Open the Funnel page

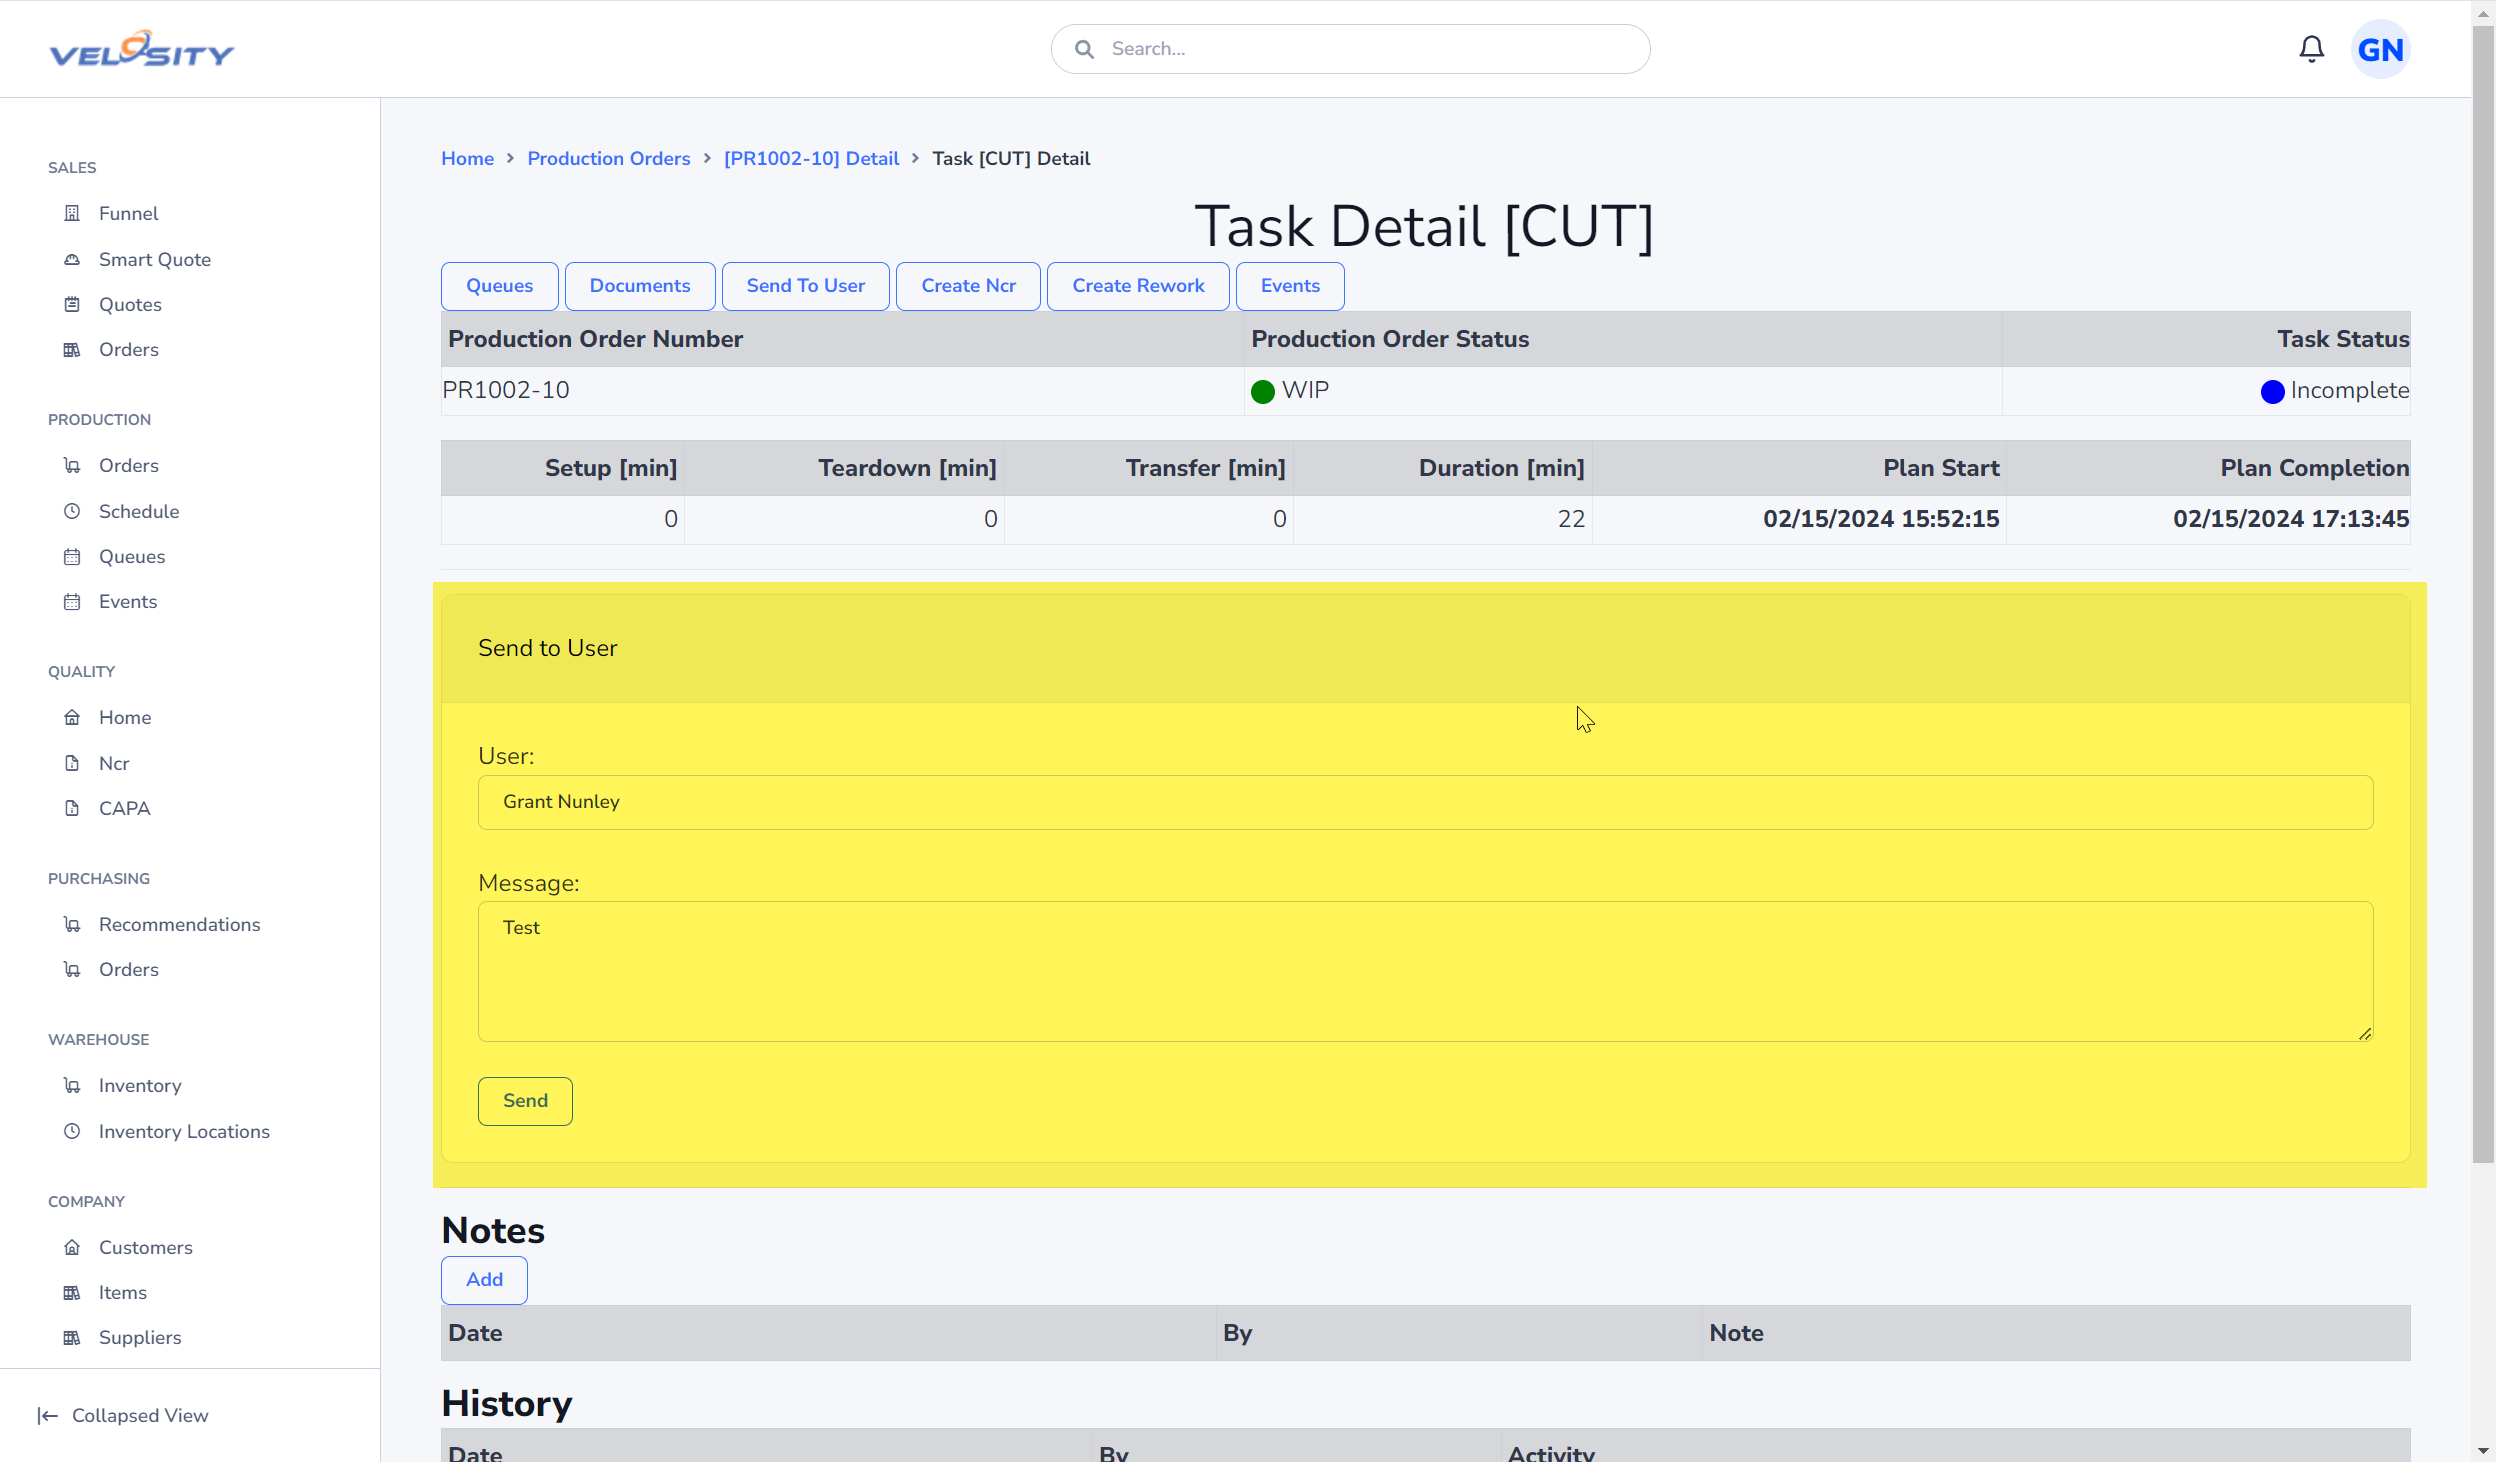(x=128, y=213)
